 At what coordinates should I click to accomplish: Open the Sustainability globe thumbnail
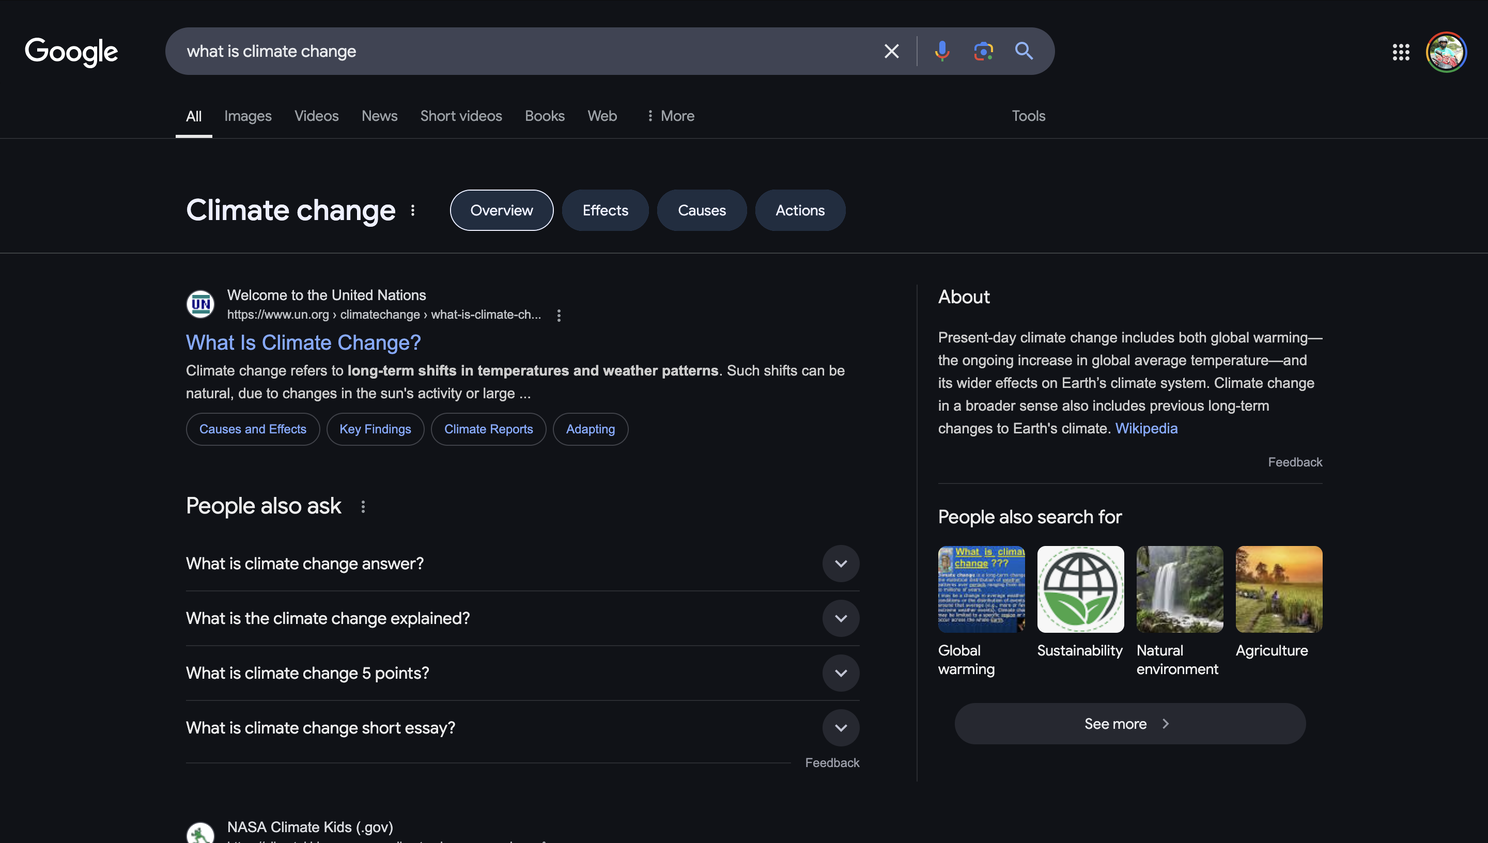tap(1080, 589)
